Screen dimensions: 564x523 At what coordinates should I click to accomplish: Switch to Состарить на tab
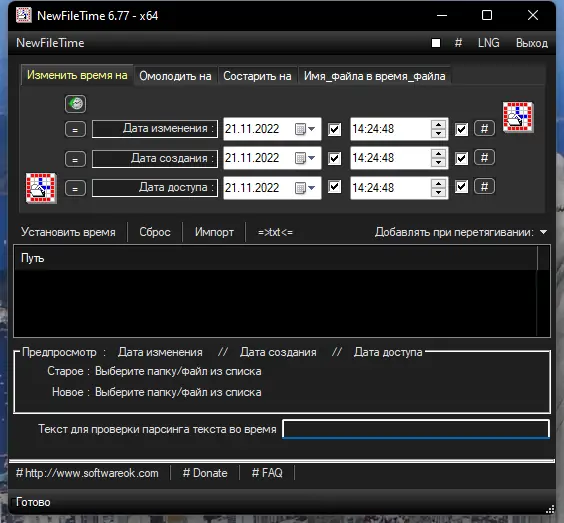(x=257, y=76)
